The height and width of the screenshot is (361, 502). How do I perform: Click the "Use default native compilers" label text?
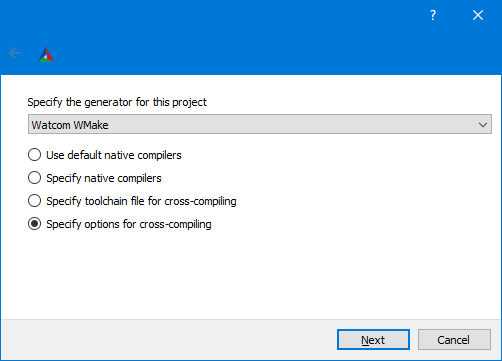114,155
